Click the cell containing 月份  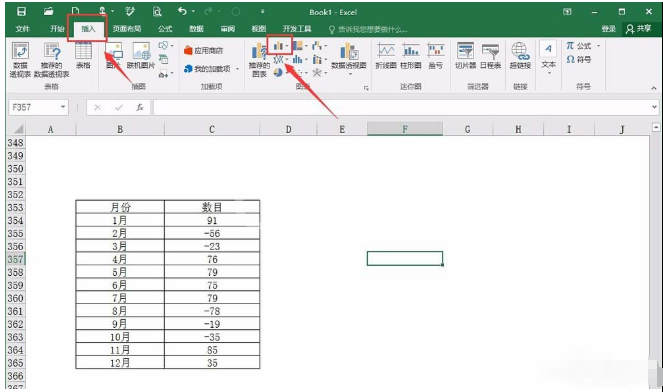point(120,207)
